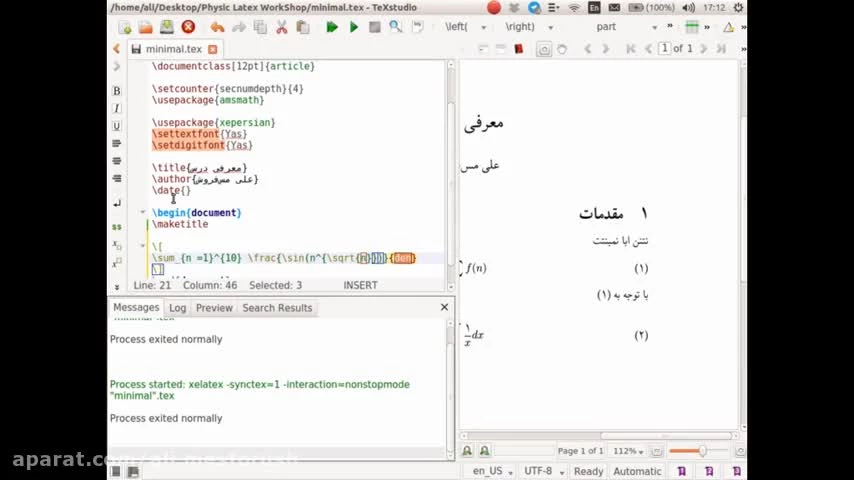Apply Italic formatting from the side toolbar
854x480 pixels.
pos(116,108)
